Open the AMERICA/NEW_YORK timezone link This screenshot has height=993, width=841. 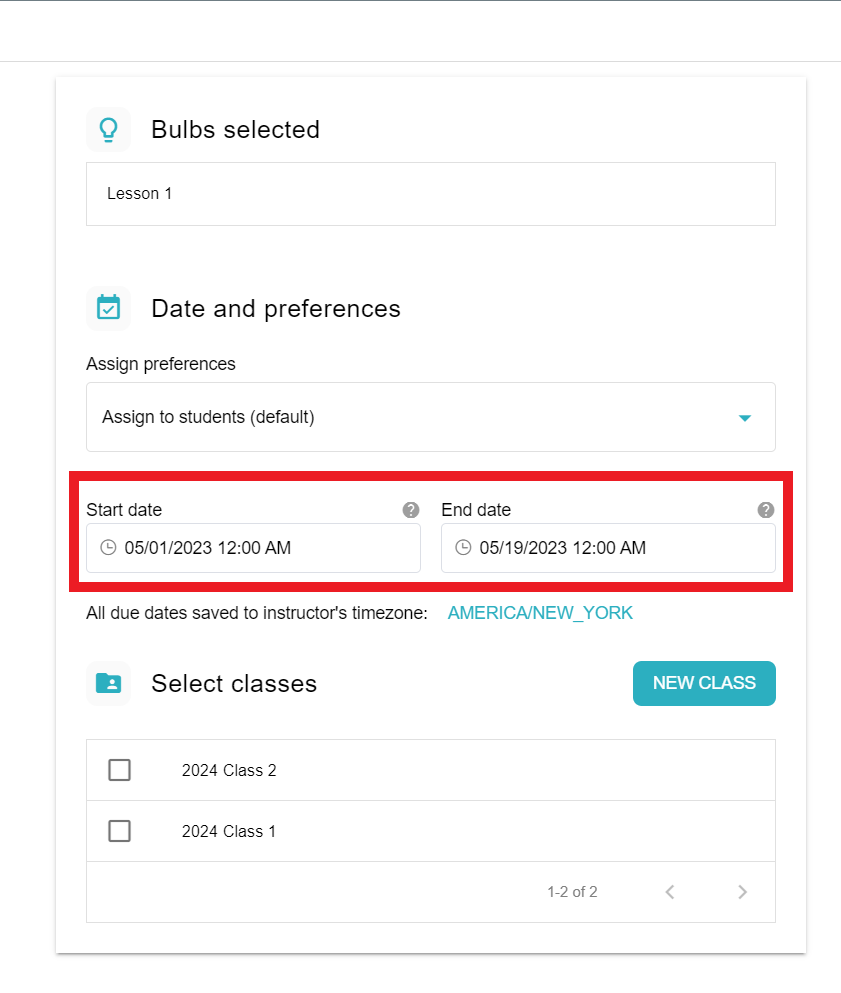540,613
